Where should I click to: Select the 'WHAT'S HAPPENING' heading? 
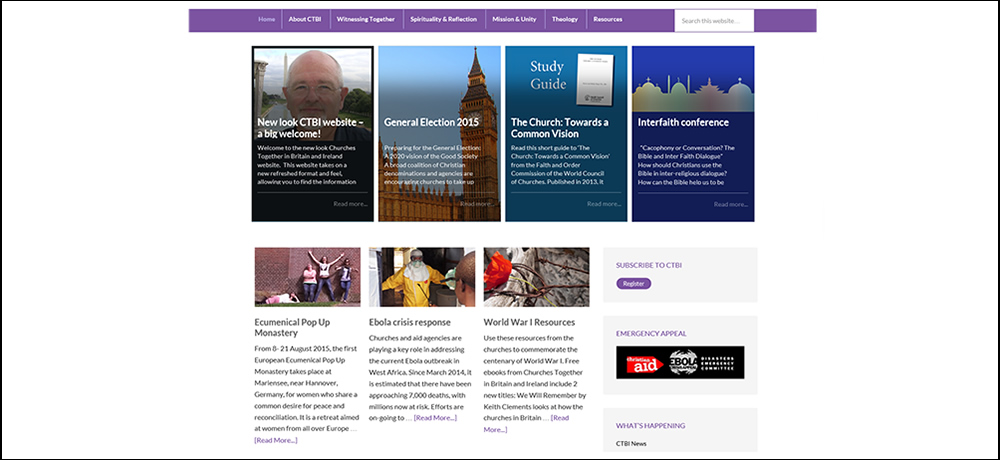click(x=651, y=426)
